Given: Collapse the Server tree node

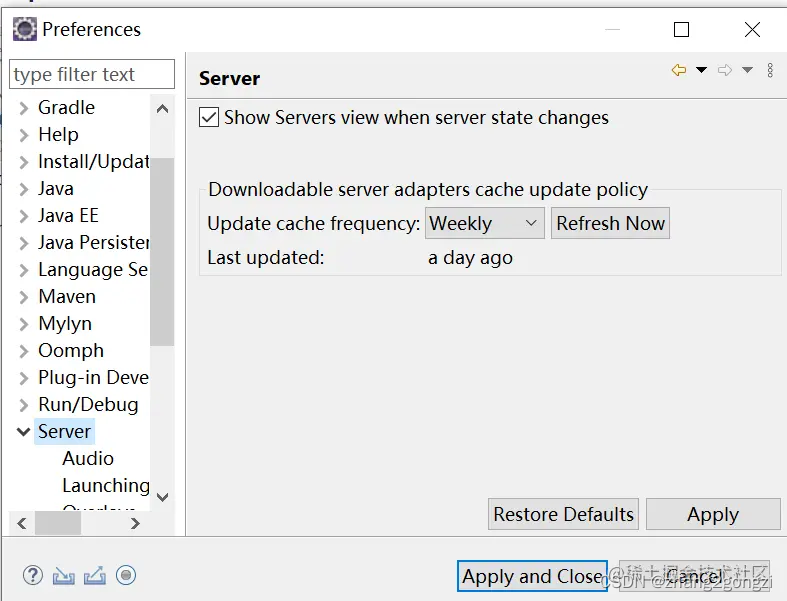Looking at the screenshot, I should (x=24, y=432).
